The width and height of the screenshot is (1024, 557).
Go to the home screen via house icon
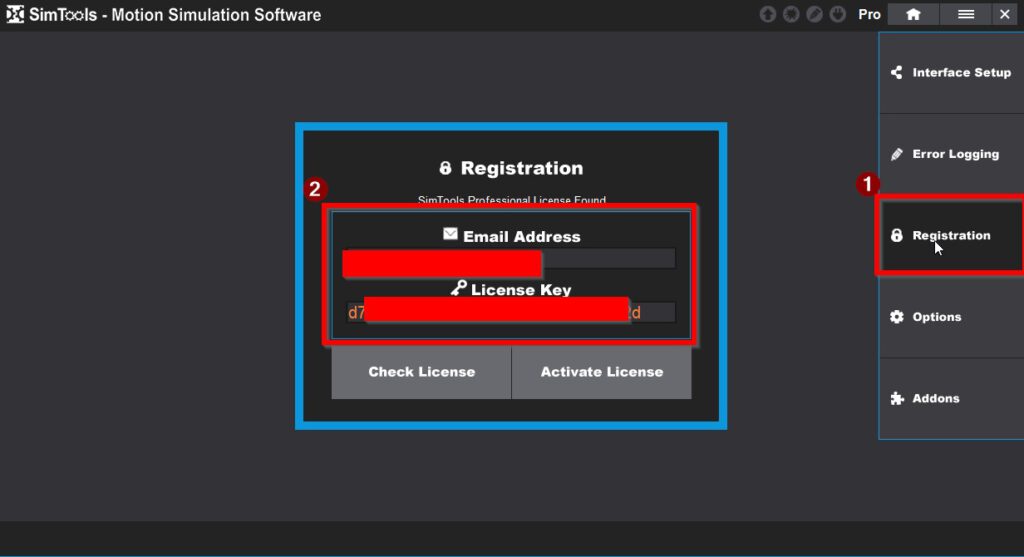pyautogui.click(x=913, y=14)
